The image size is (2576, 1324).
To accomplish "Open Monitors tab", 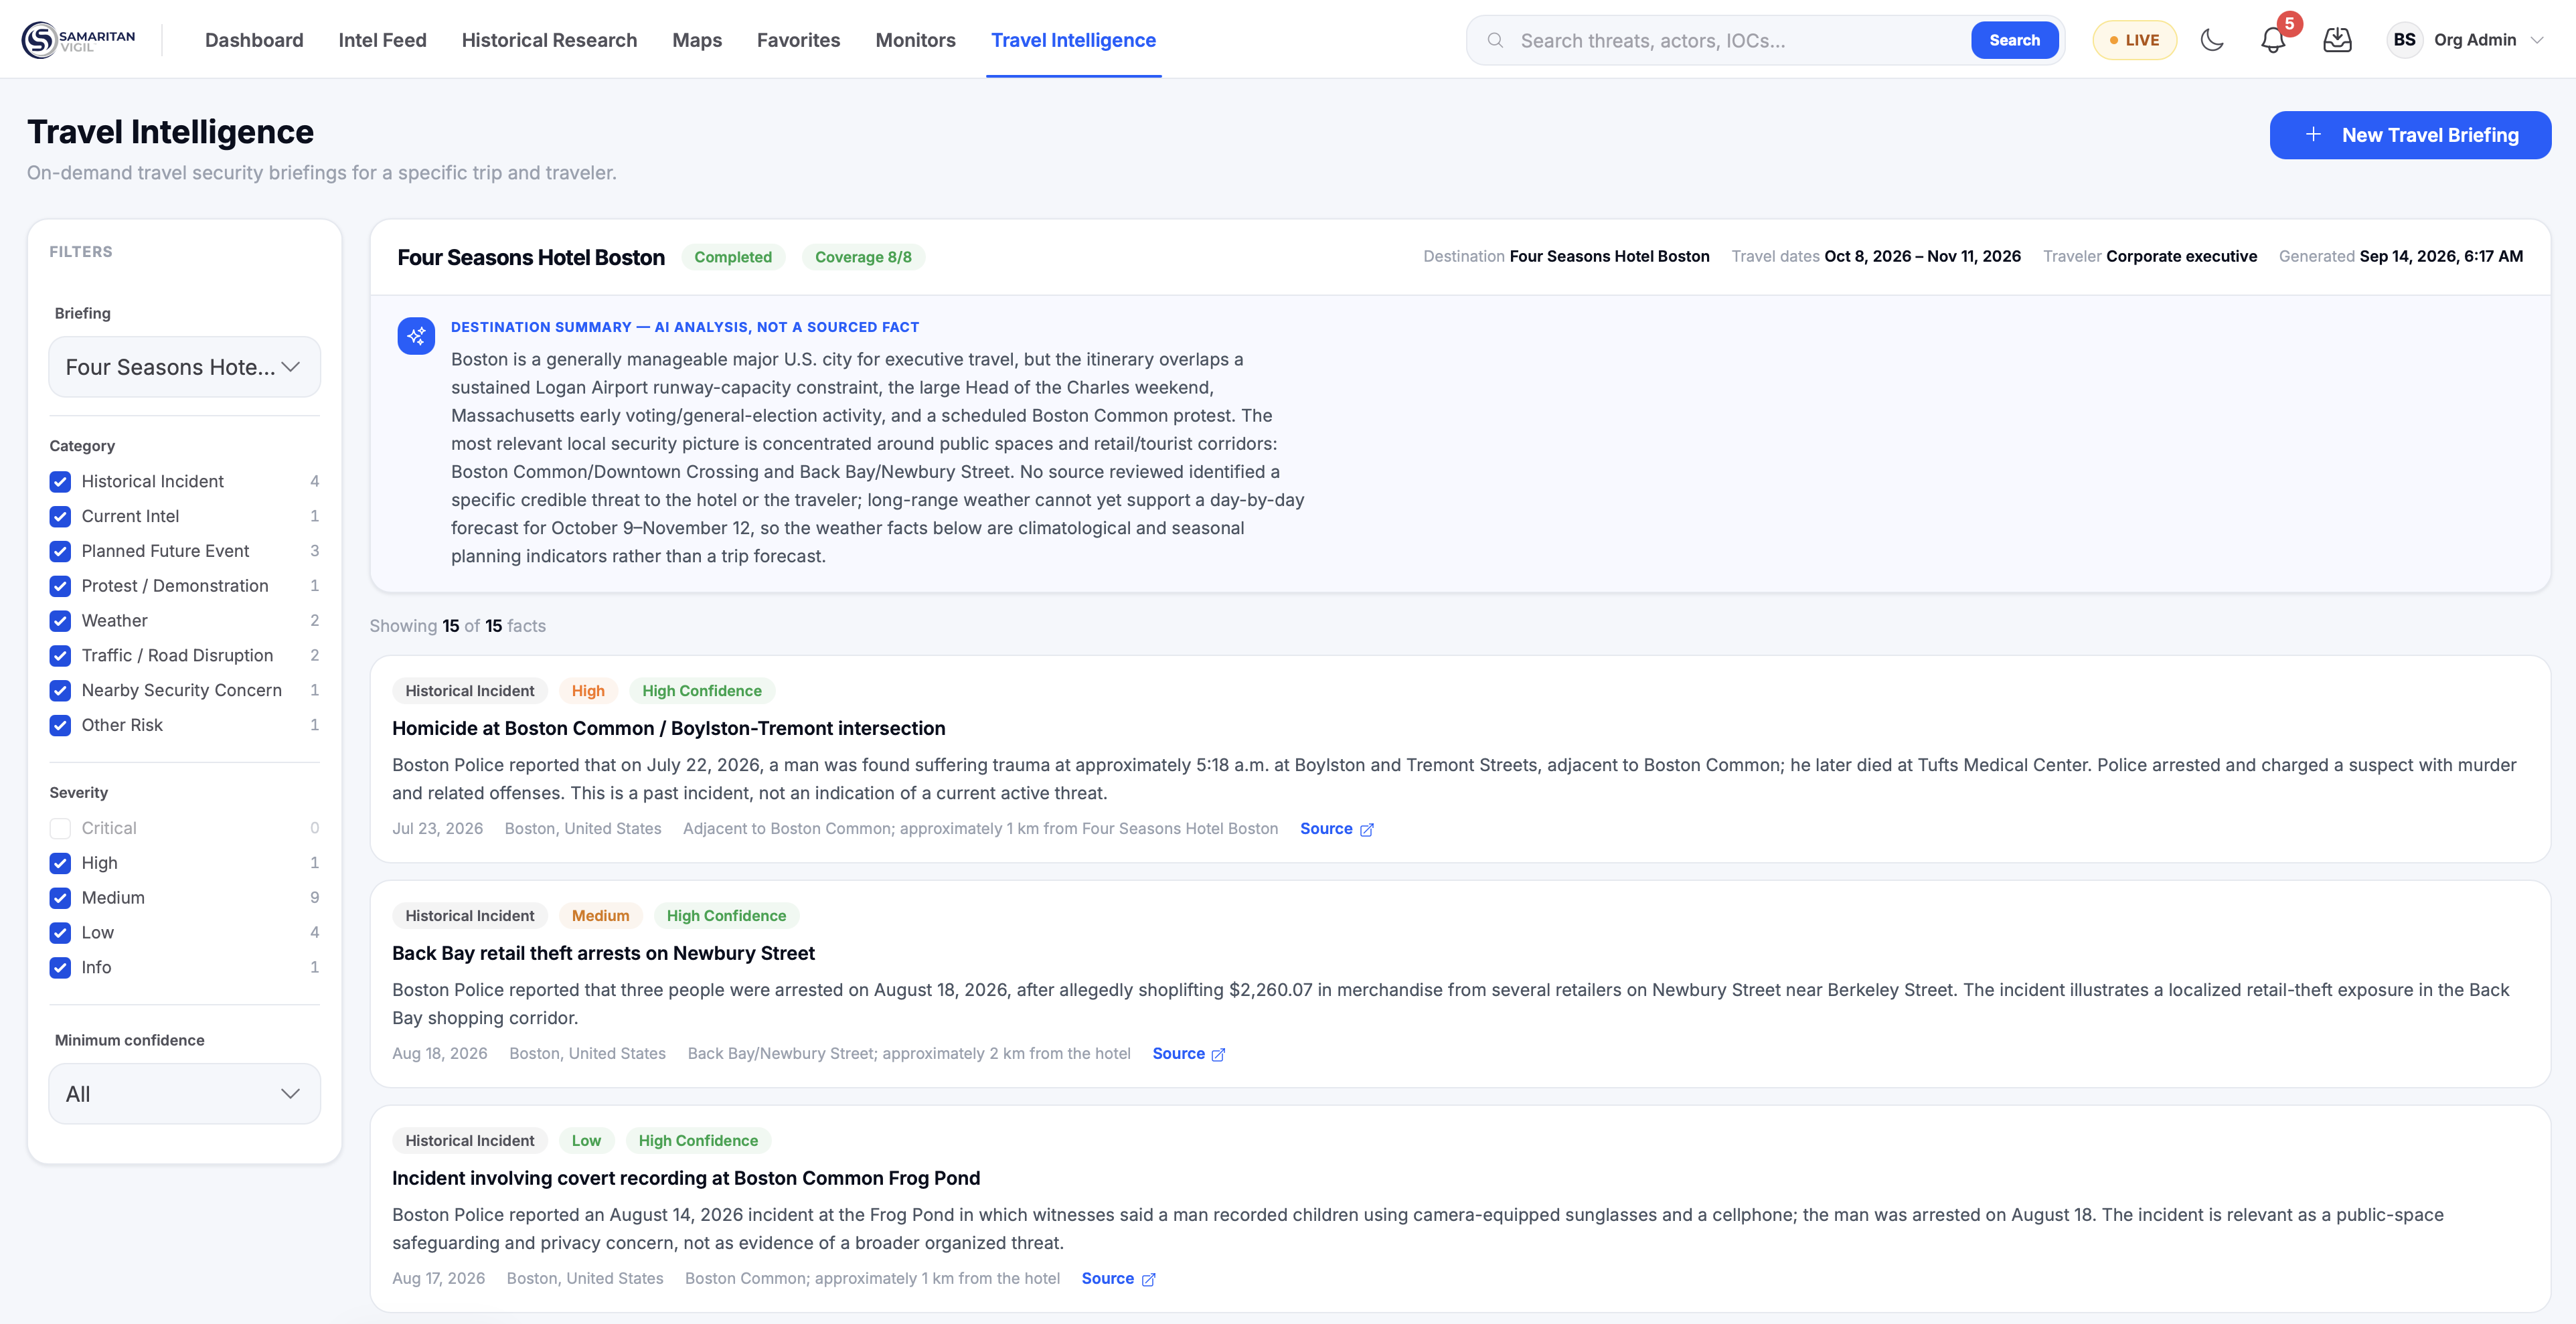I will (915, 40).
